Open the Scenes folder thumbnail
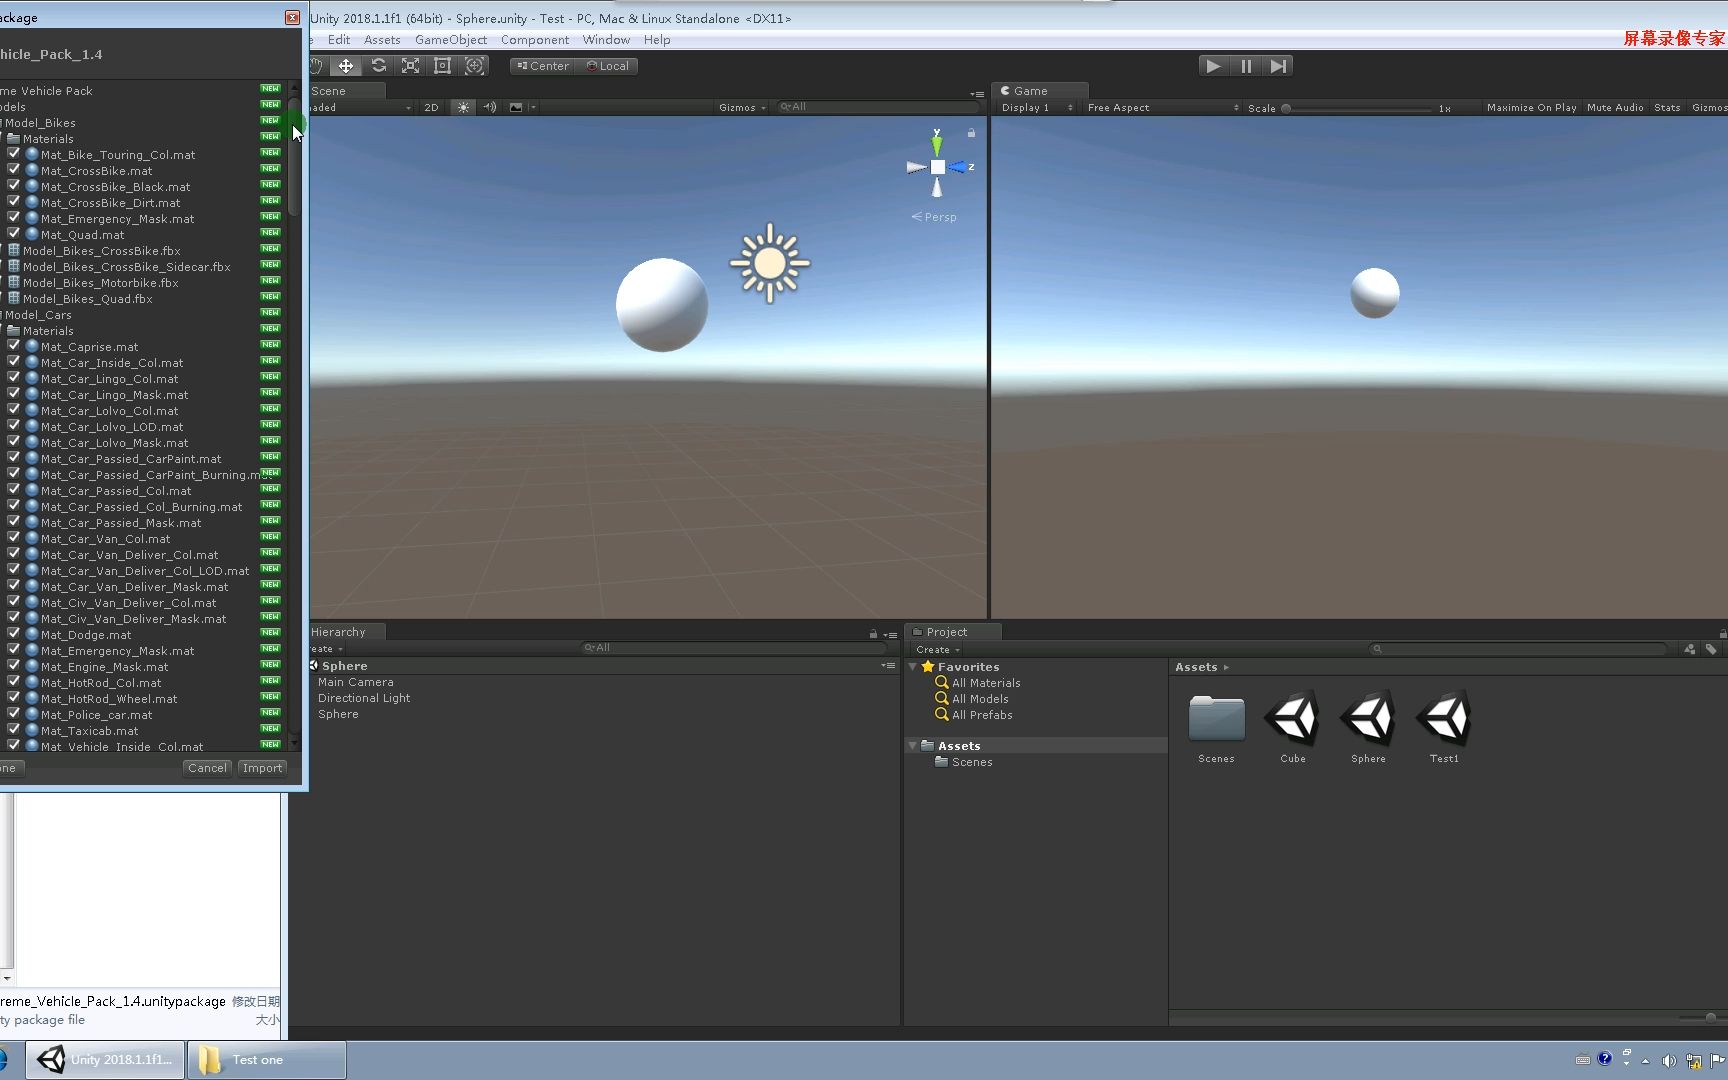 click(1216, 718)
